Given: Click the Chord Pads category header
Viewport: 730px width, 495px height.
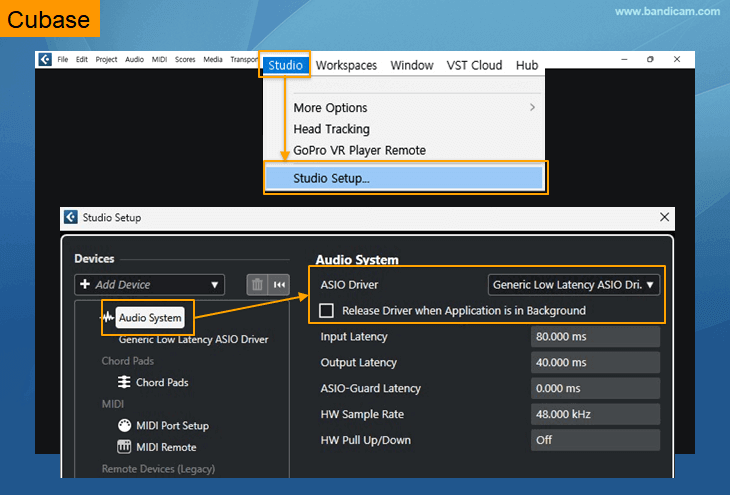Looking at the screenshot, I should [128, 361].
